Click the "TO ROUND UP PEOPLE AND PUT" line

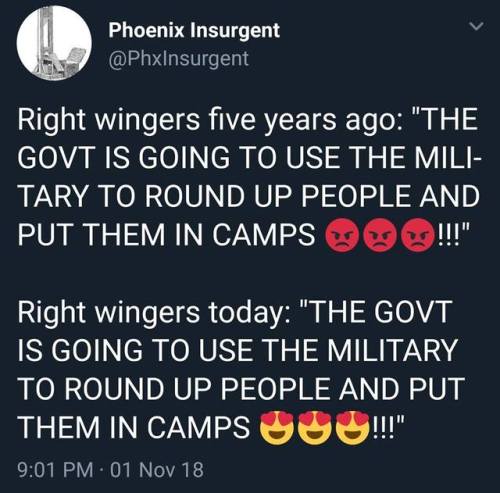point(241,388)
